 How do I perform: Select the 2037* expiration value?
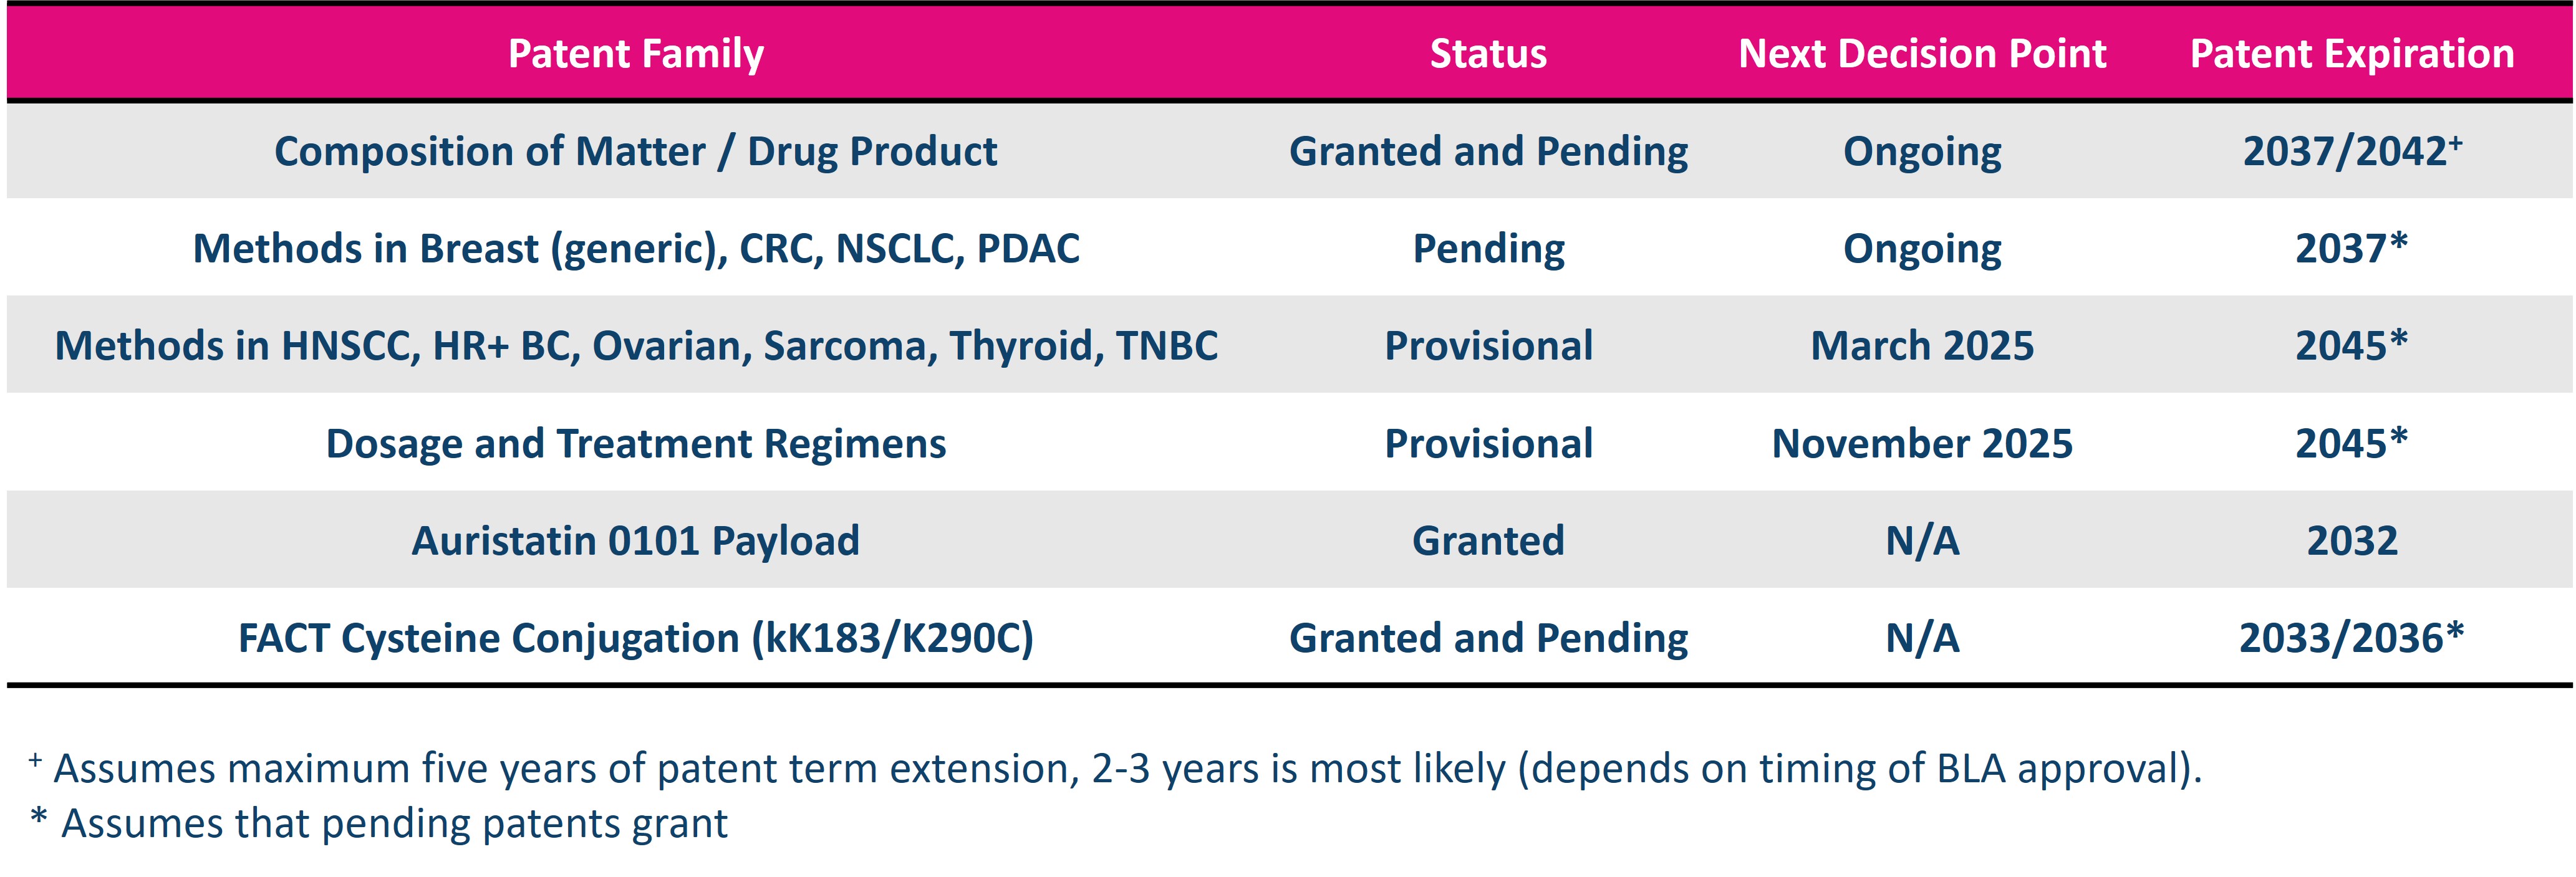pyautogui.click(x=2351, y=249)
